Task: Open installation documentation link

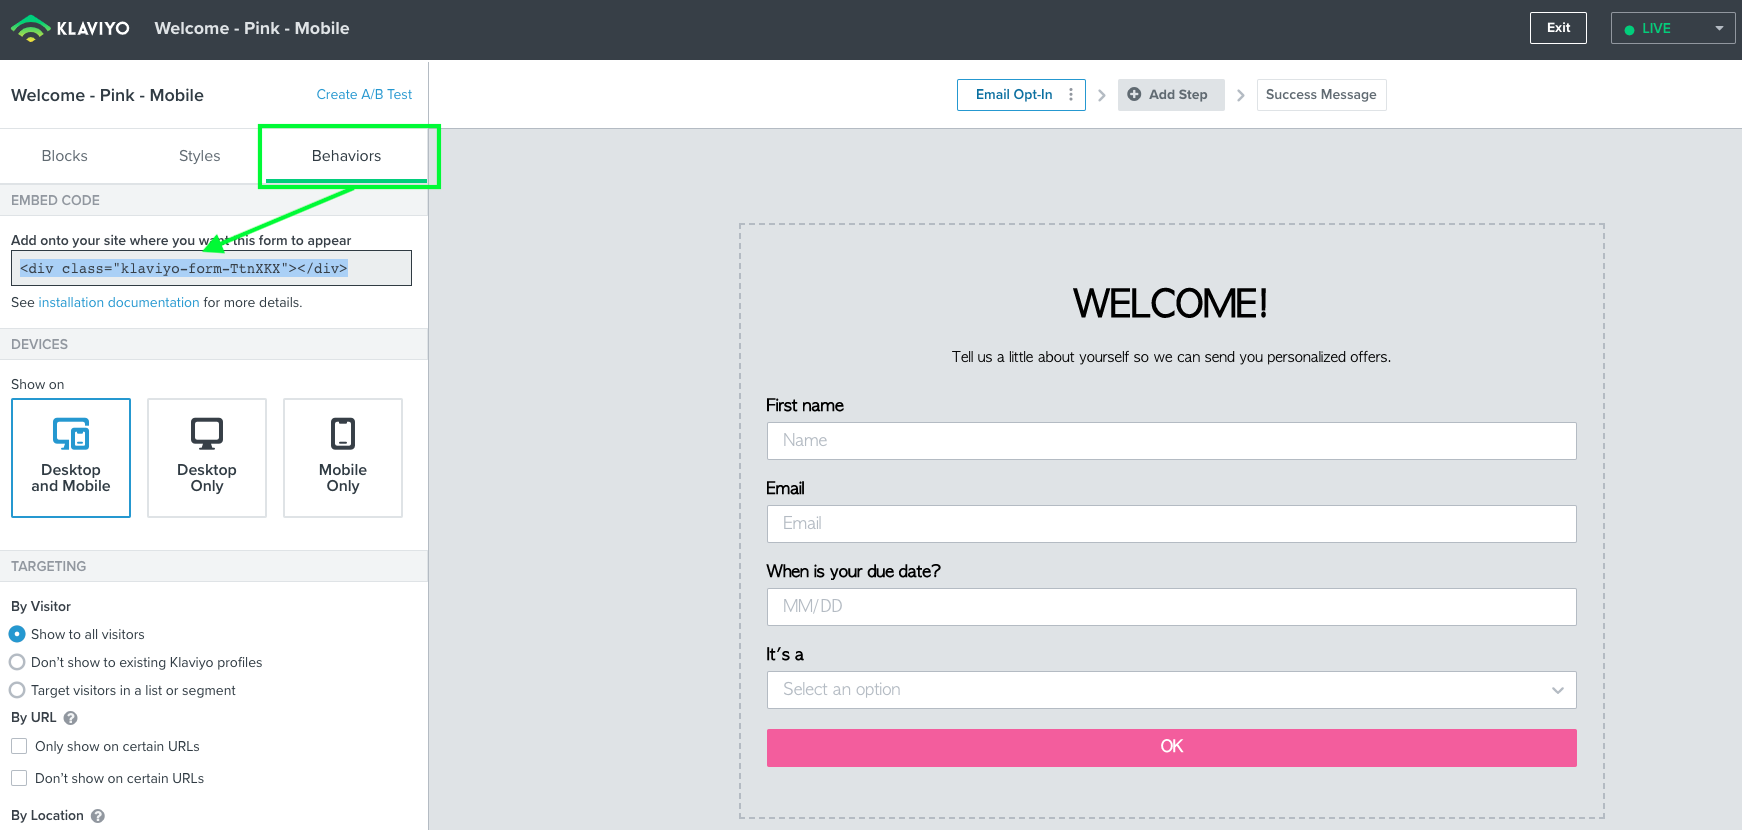Action: coord(119,302)
